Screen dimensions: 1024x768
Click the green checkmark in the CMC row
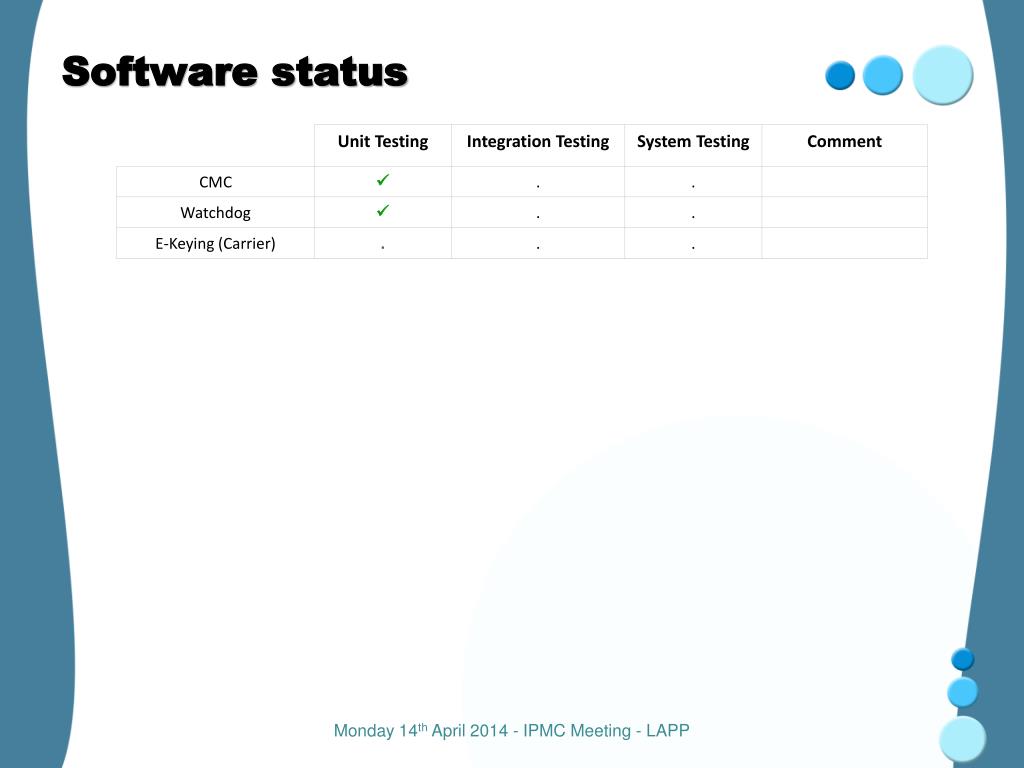[383, 180]
